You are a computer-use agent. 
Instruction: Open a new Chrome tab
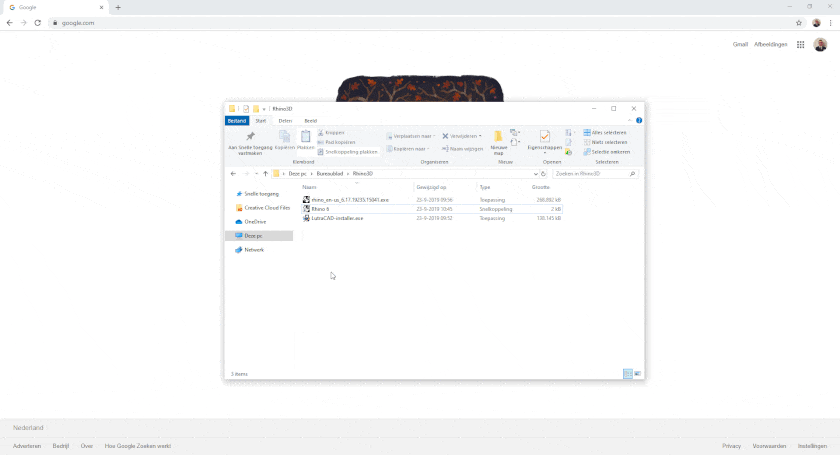click(x=118, y=8)
